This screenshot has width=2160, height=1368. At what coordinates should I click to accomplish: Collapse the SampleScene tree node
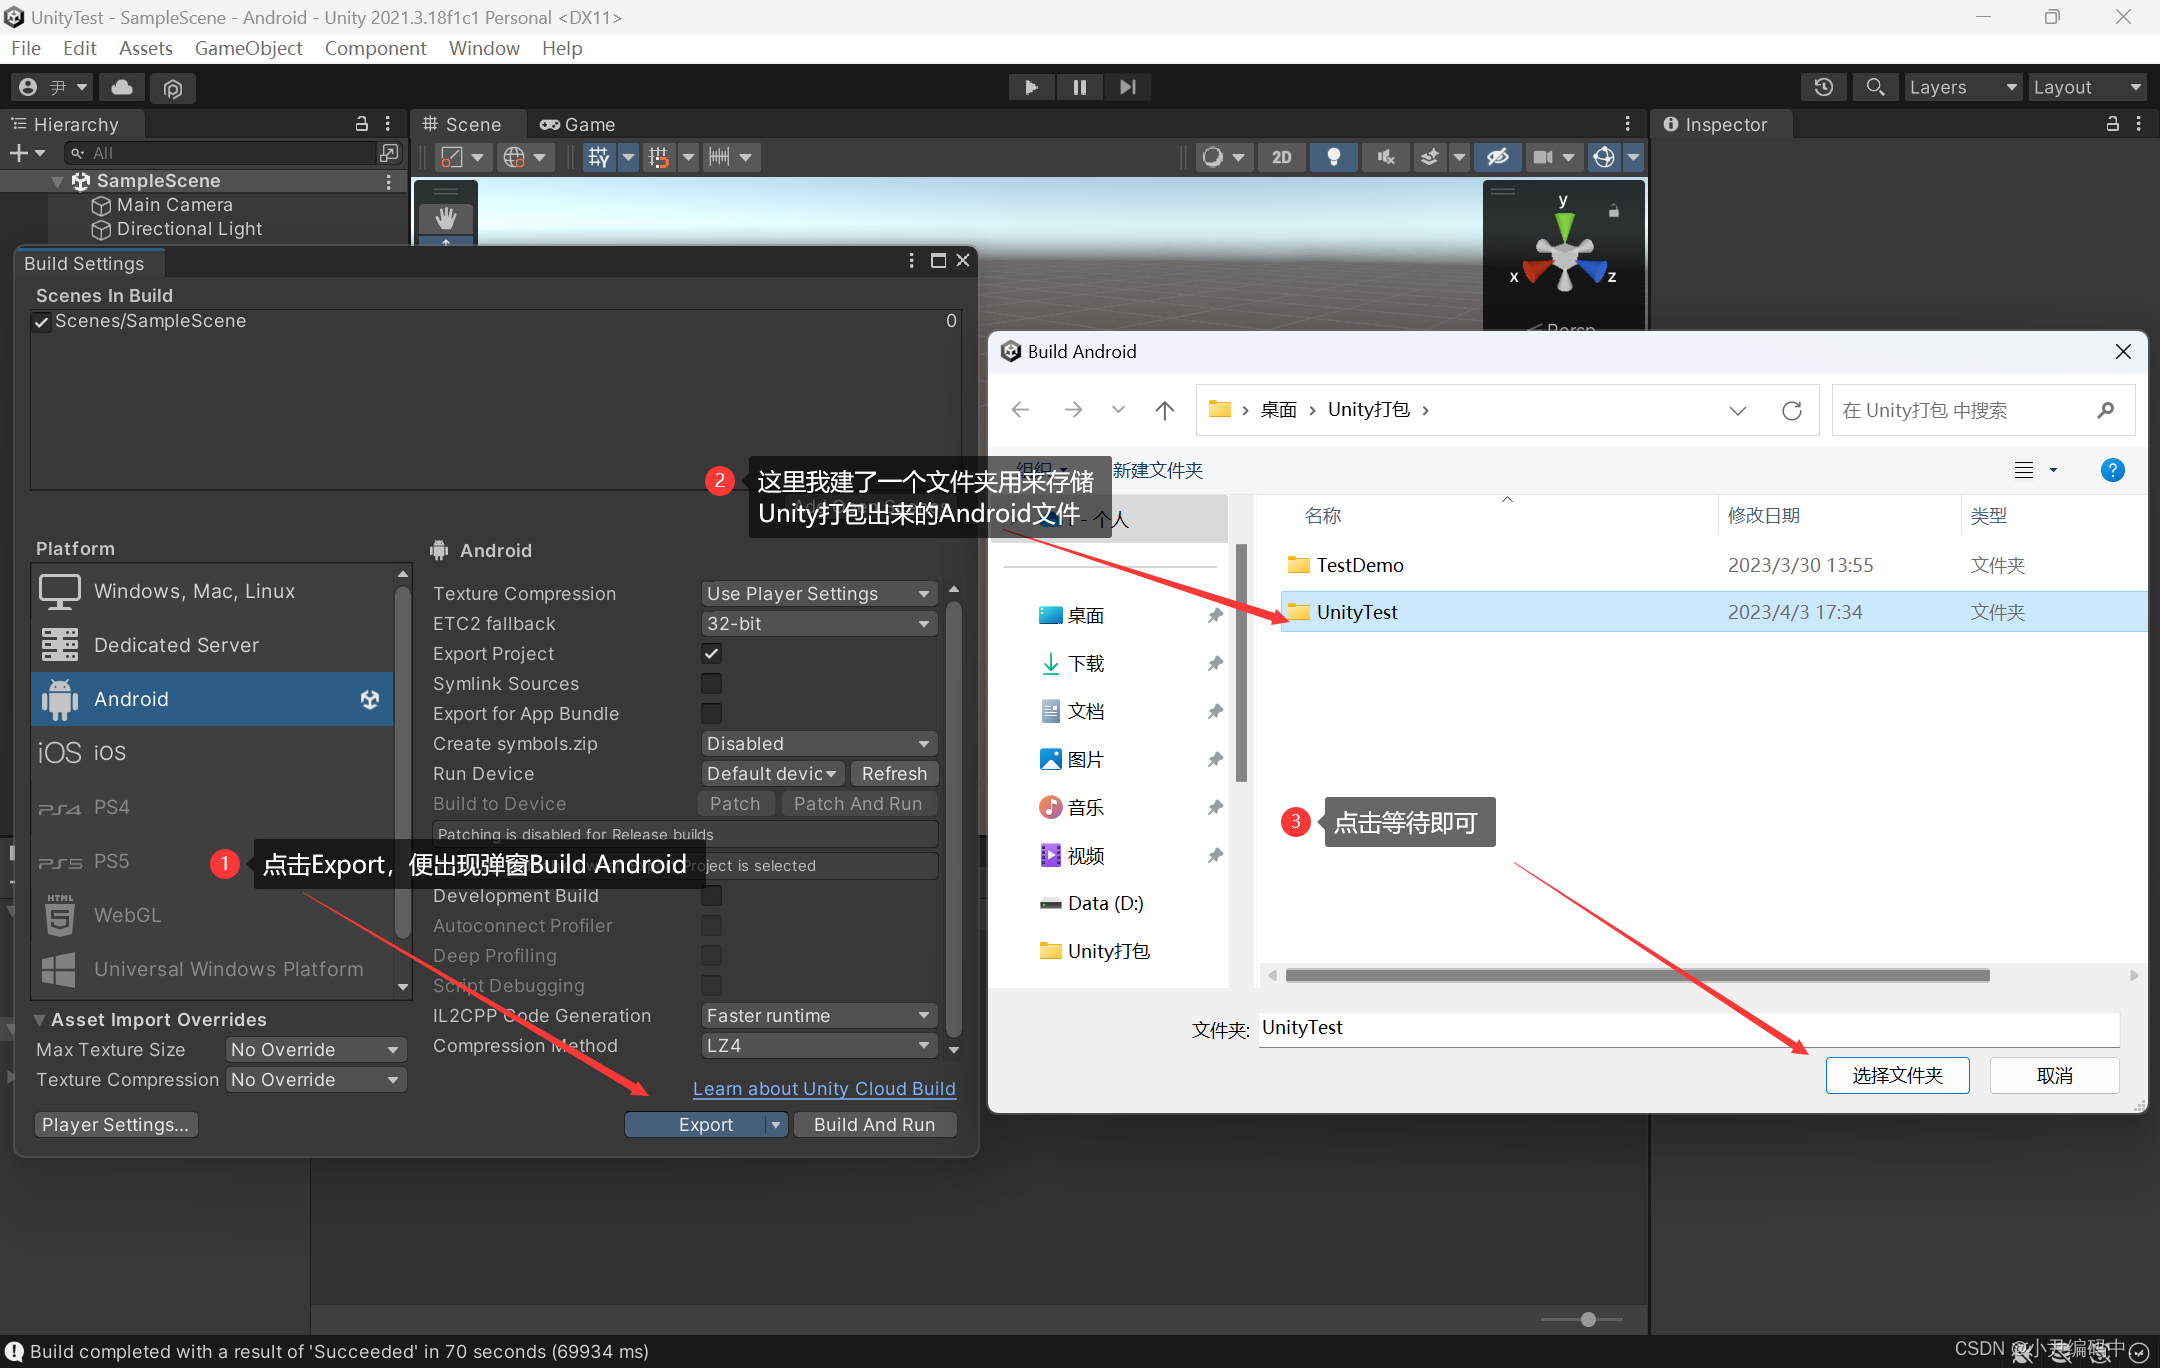[x=58, y=181]
